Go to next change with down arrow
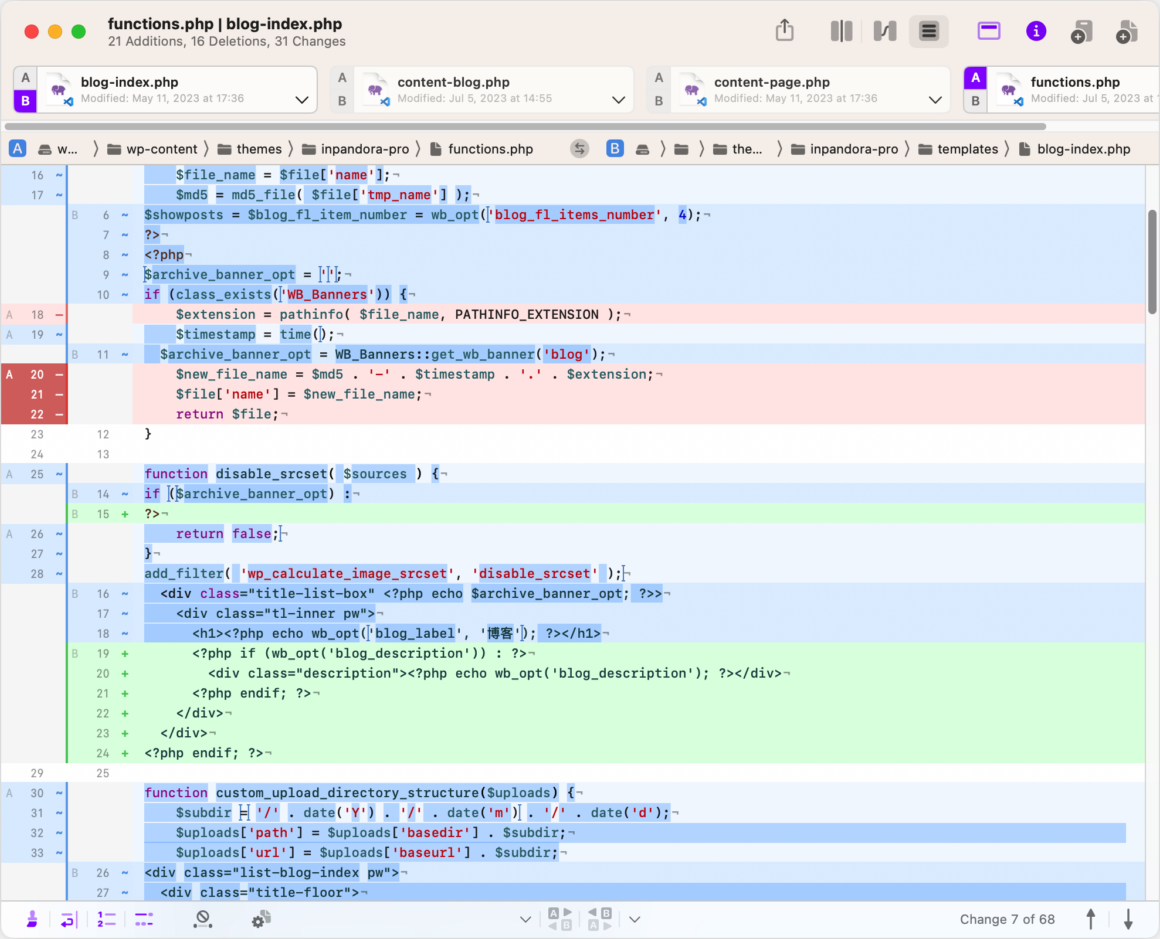 [x=1128, y=919]
